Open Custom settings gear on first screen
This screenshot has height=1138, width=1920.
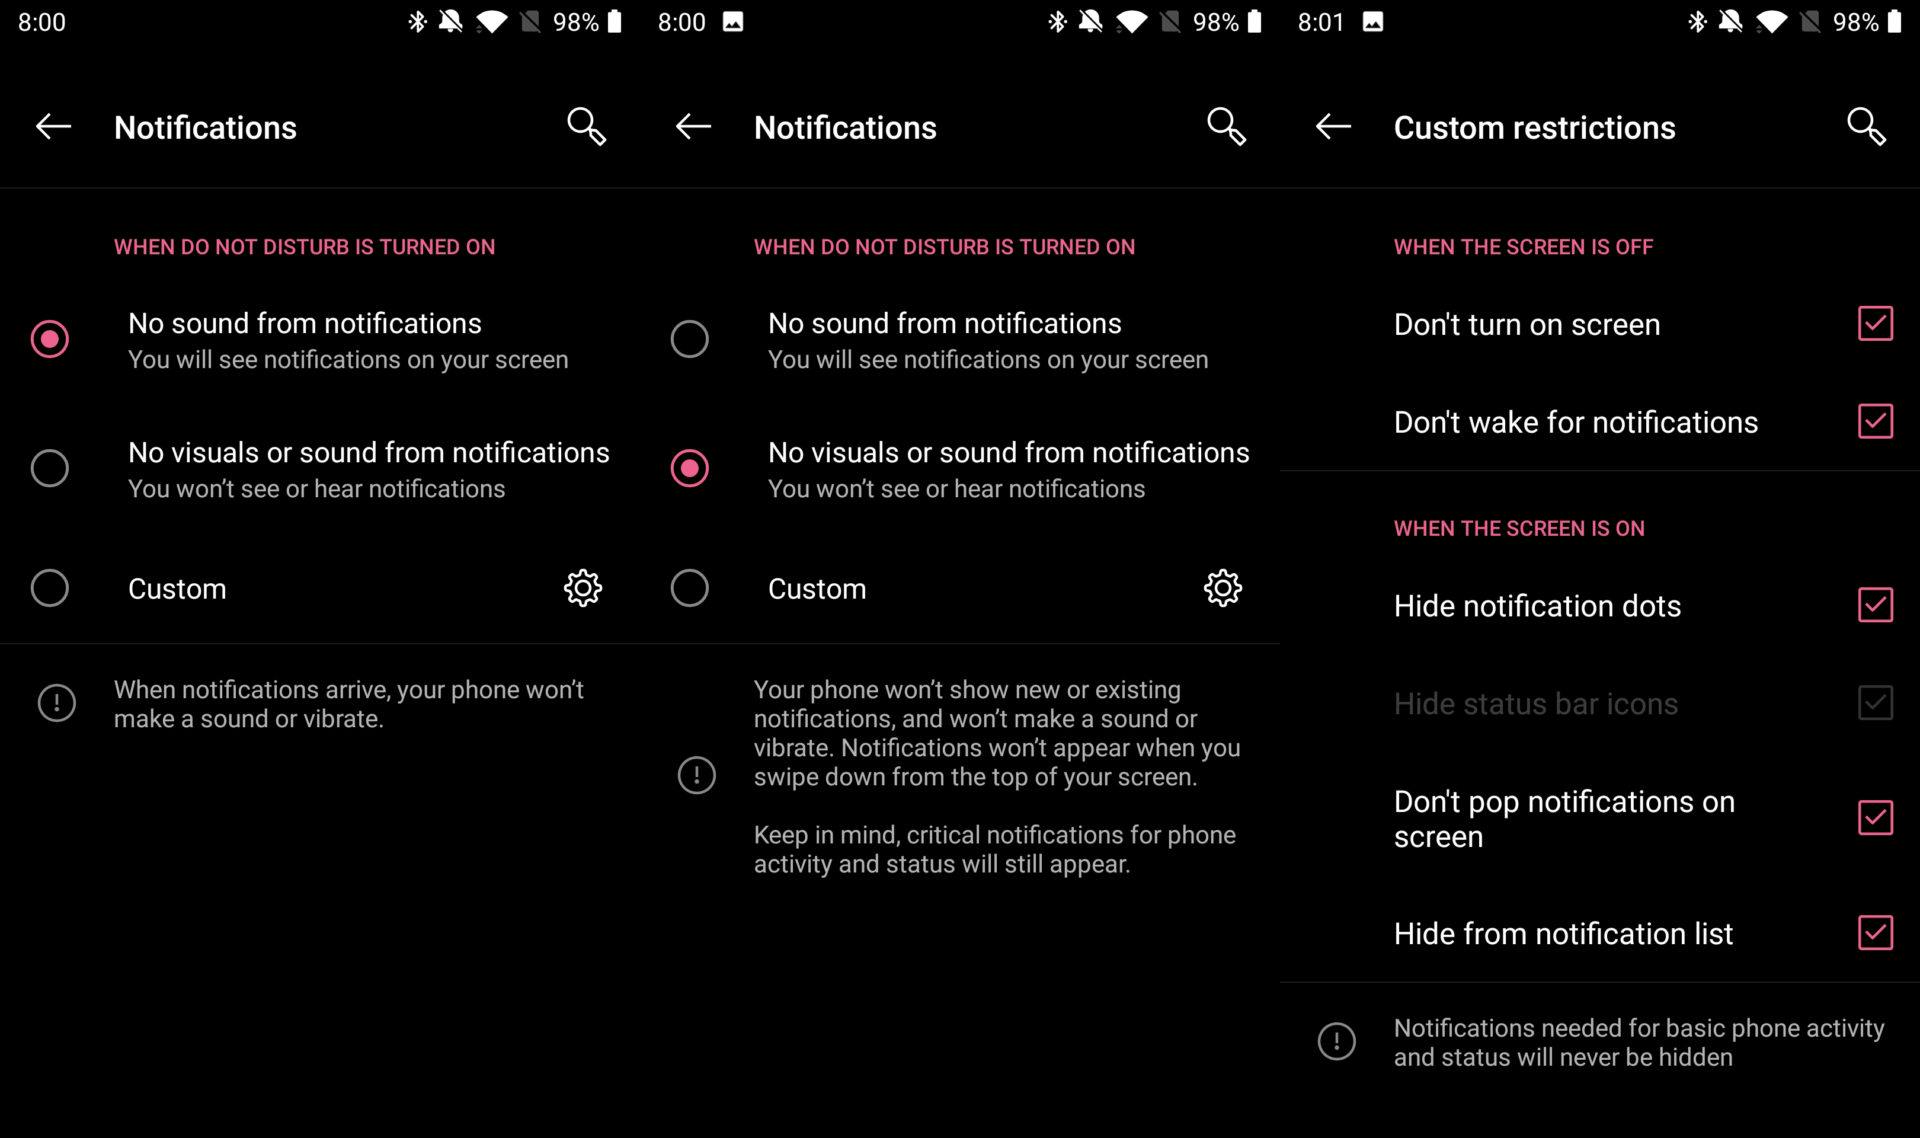[582, 588]
